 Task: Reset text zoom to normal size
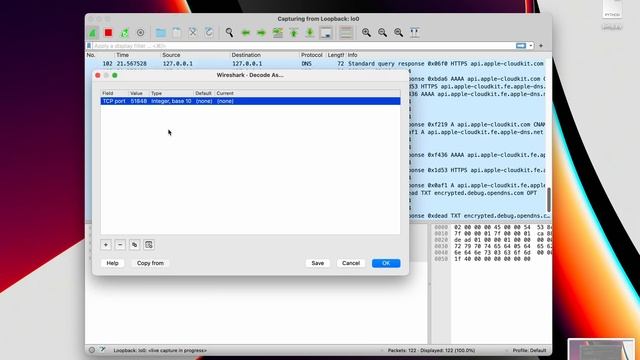click(398, 33)
